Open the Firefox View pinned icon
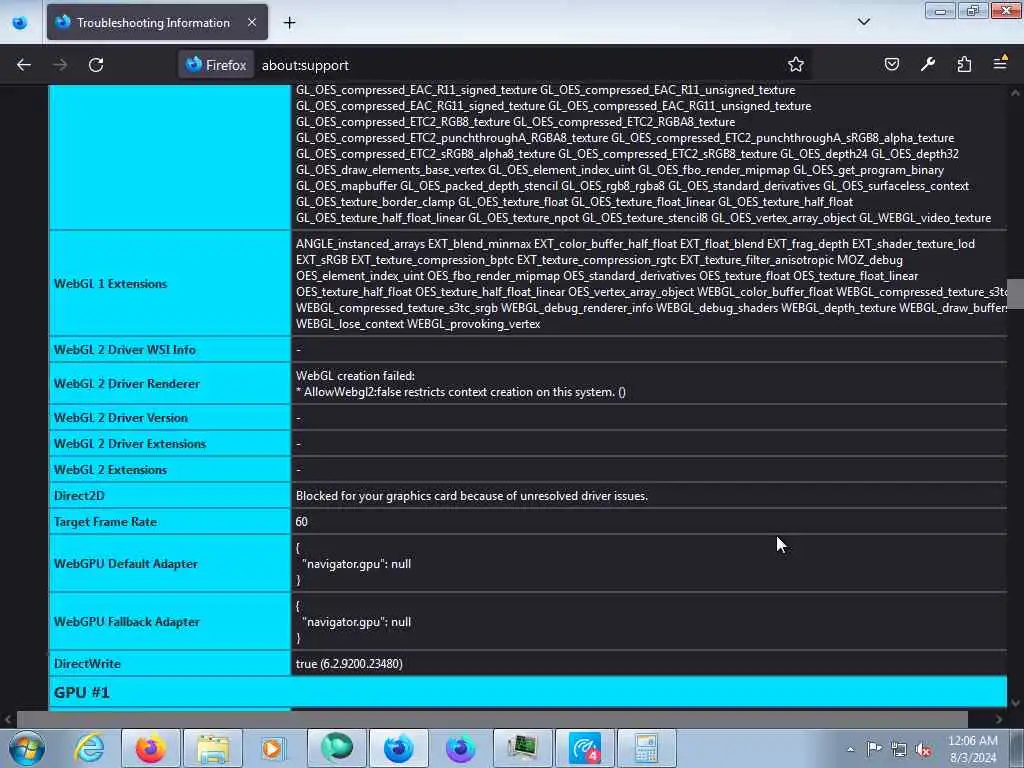 click(x=20, y=23)
